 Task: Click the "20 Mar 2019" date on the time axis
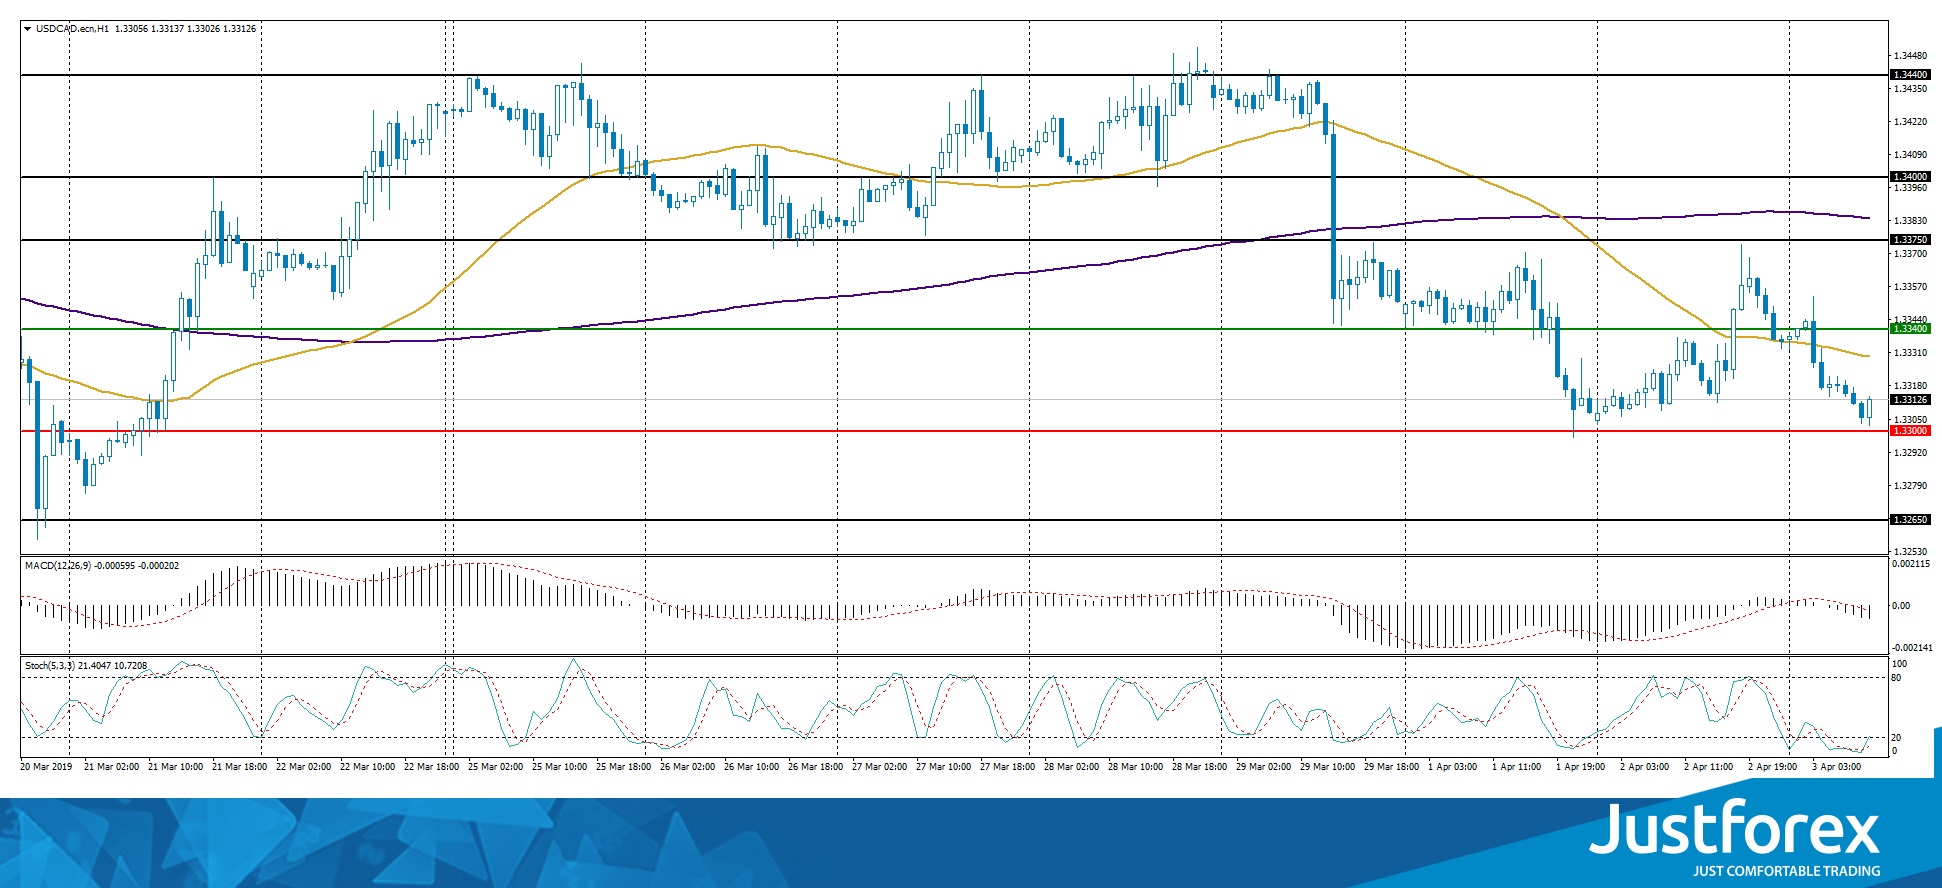coord(46,767)
